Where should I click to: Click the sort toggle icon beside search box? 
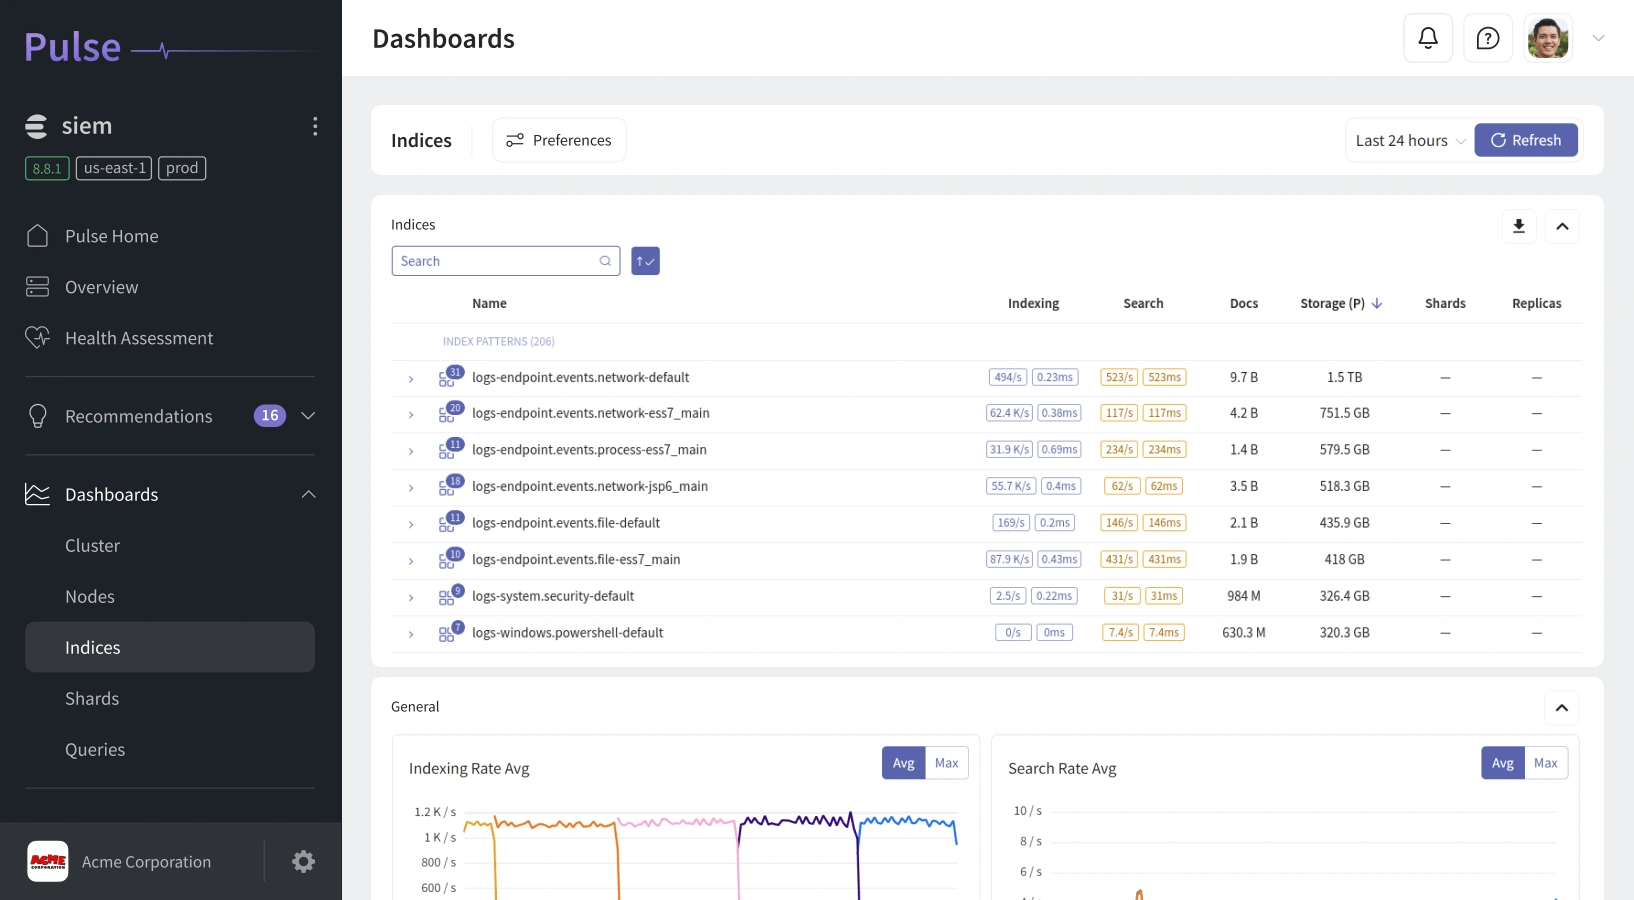(x=645, y=261)
